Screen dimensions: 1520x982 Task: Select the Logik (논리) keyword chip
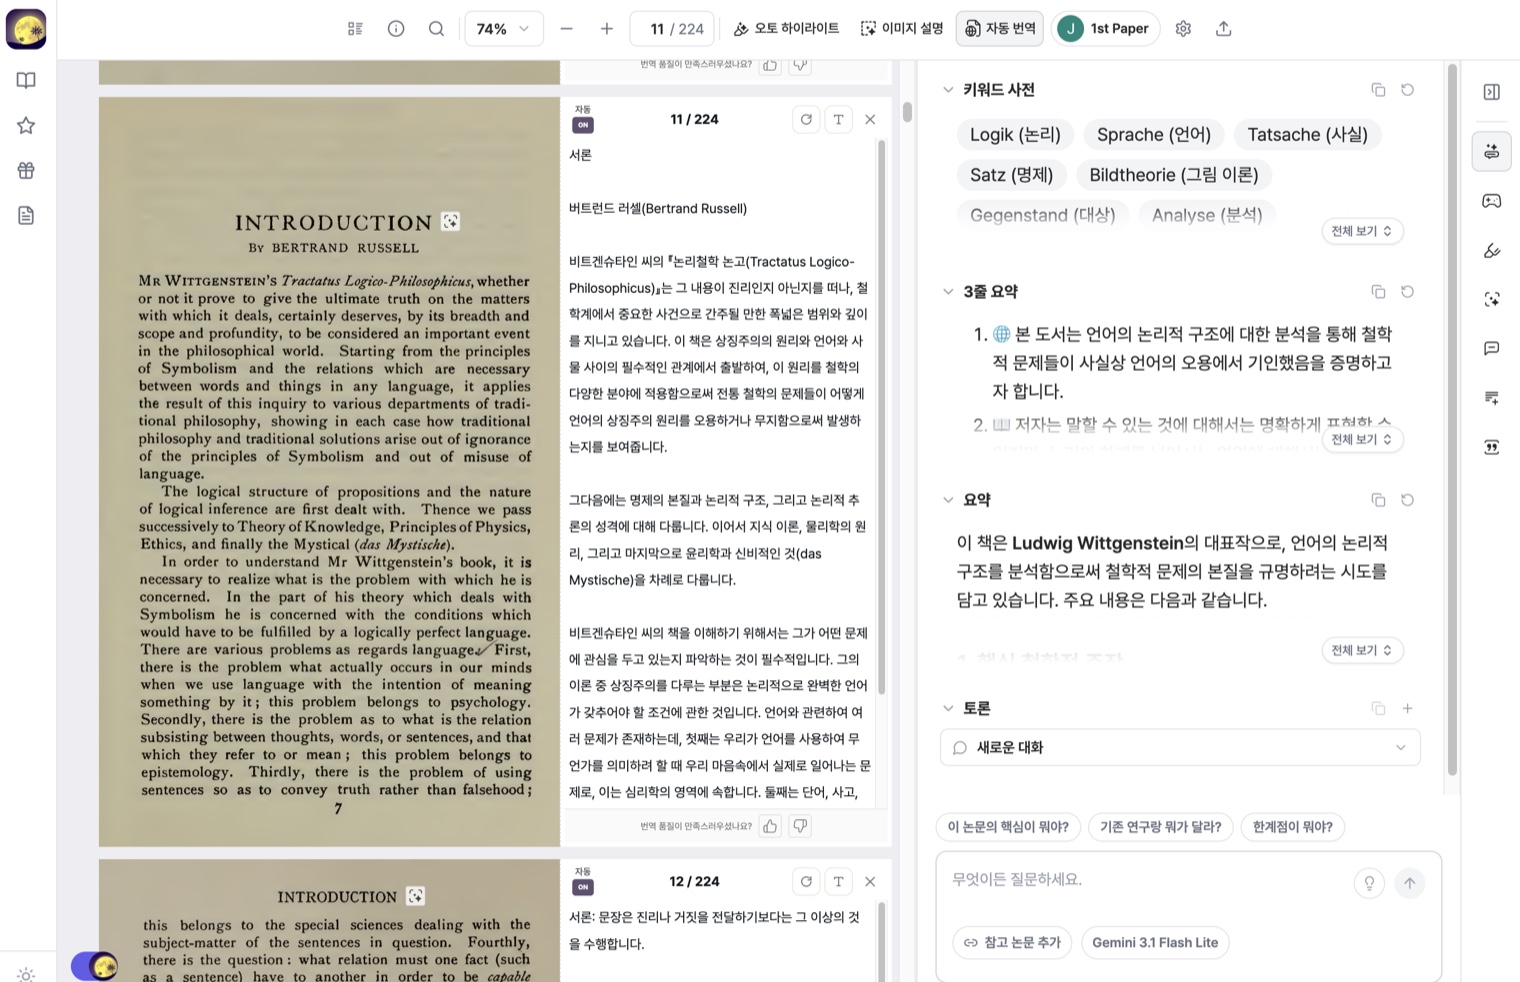(1015, 135)
